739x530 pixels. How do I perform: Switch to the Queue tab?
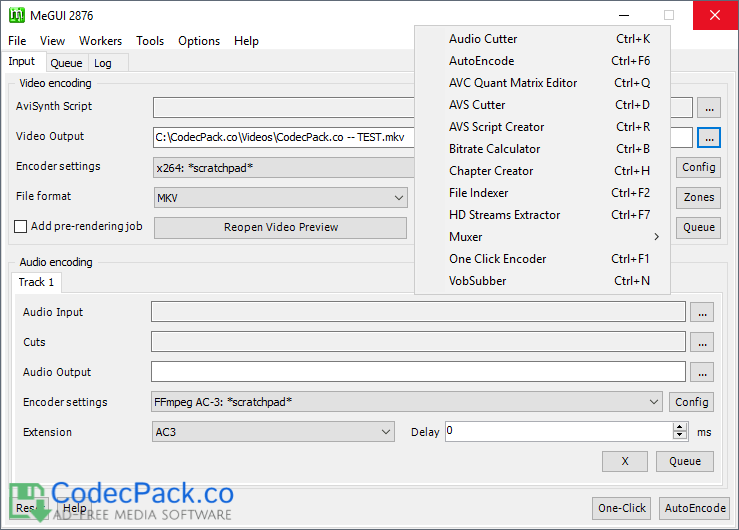[x=66, y=63]
